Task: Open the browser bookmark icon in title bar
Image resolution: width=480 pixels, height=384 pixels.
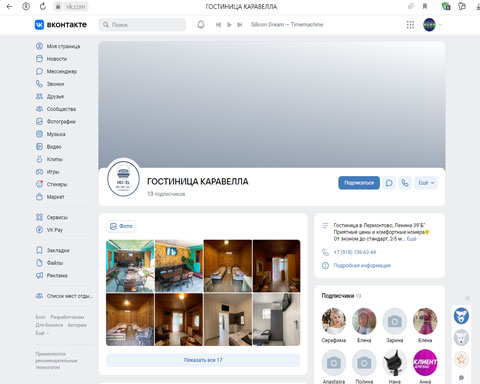Action: [425, 6]
